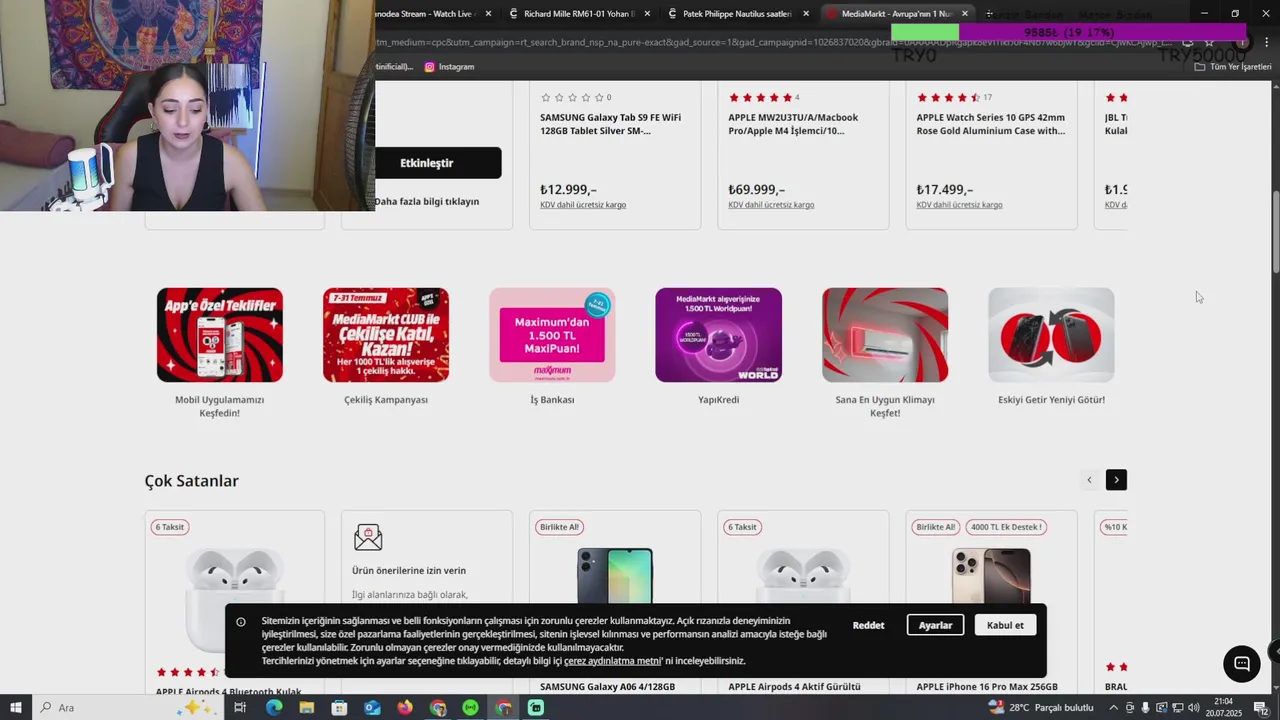Screen dimensions: 1280x720
Task: Accept cookies with Kabul et
Action: click(x=1005, y=625)
